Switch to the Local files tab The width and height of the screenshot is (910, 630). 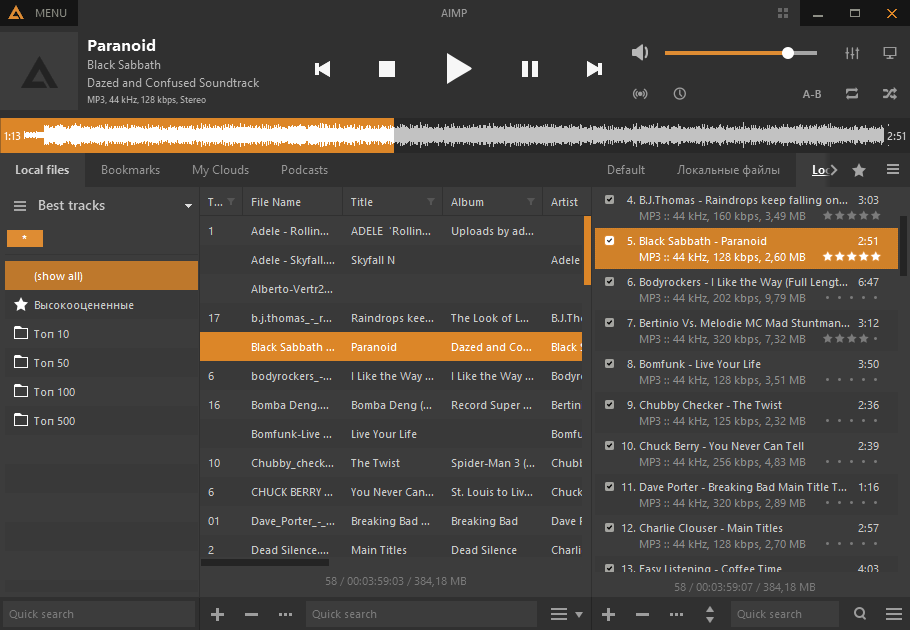click(42, 170)
